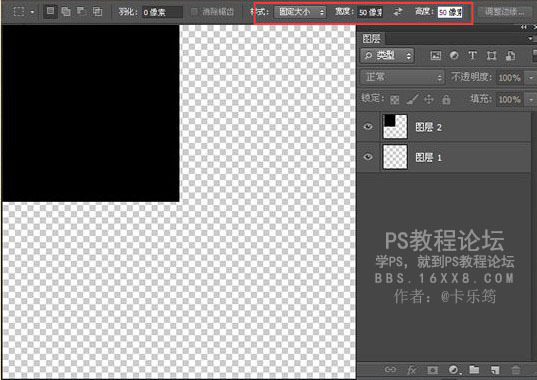Swap width and height values icon

click(397, 12)
